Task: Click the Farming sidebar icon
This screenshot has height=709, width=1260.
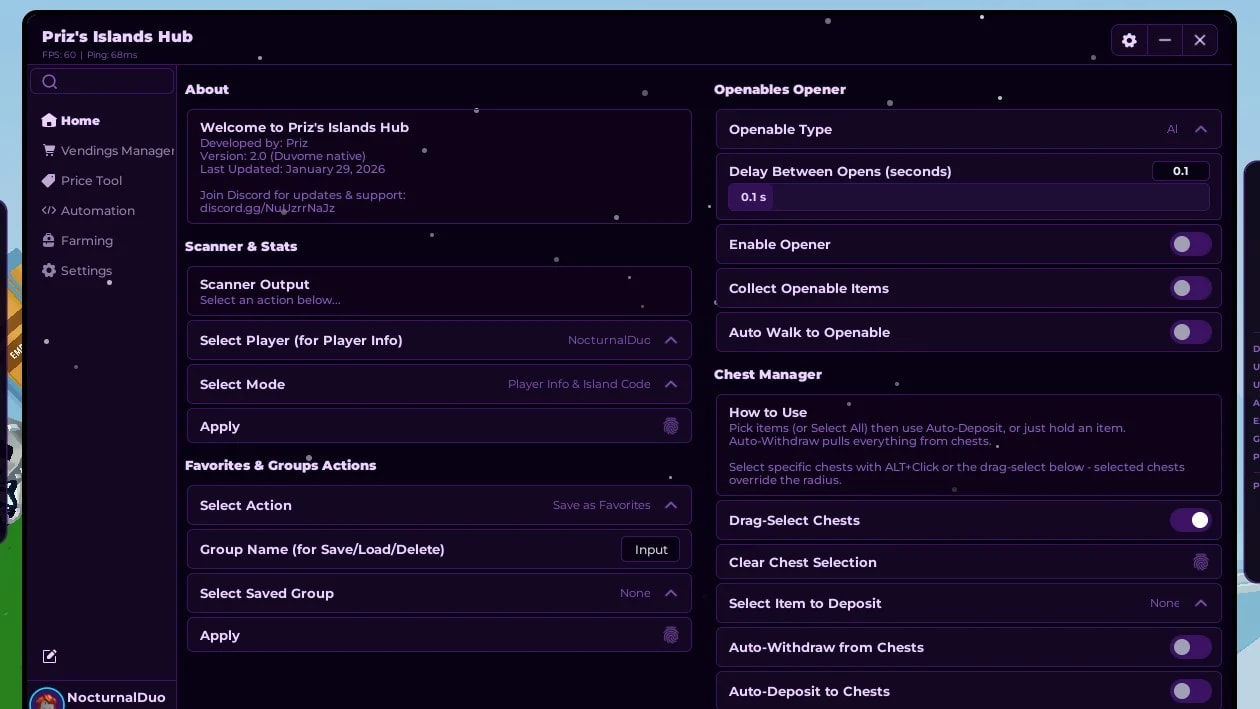Action: 49,240
